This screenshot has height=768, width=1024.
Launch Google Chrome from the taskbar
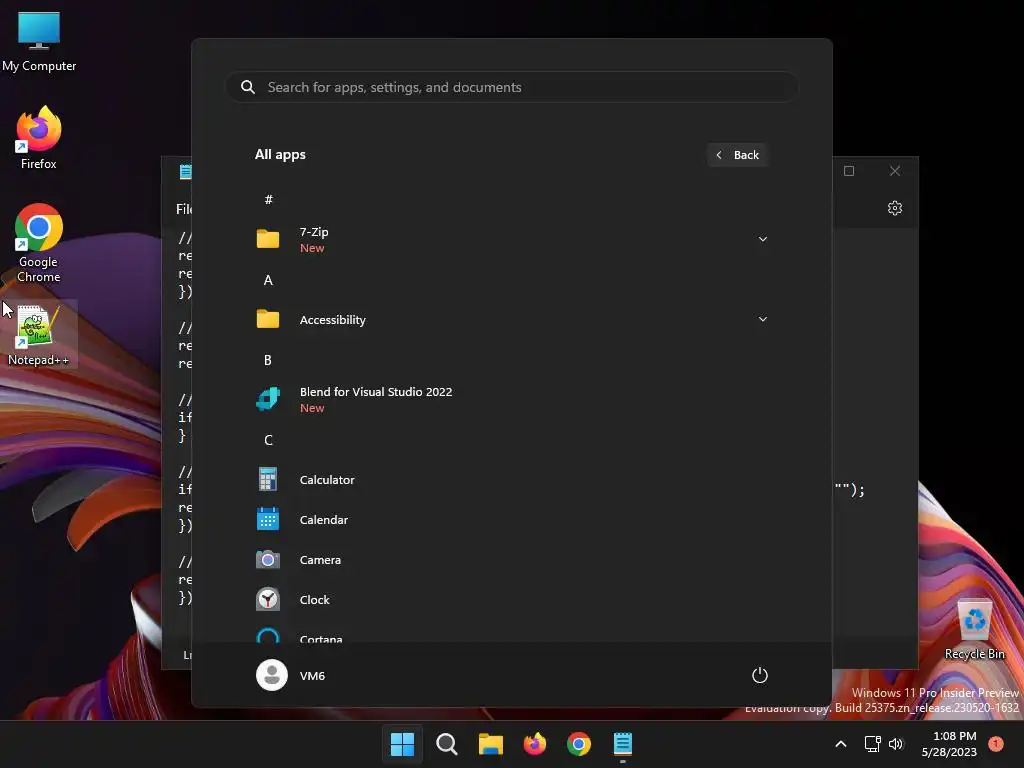tap(579, 744)
